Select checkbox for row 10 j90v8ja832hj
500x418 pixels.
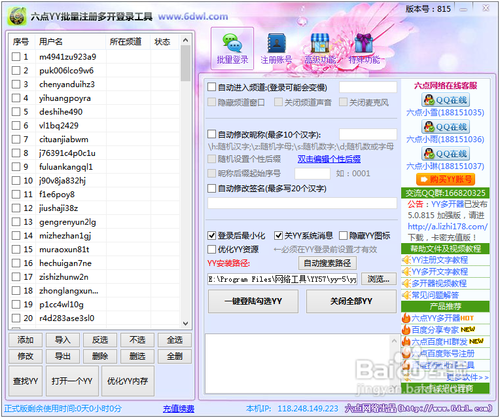coord(16,181)
